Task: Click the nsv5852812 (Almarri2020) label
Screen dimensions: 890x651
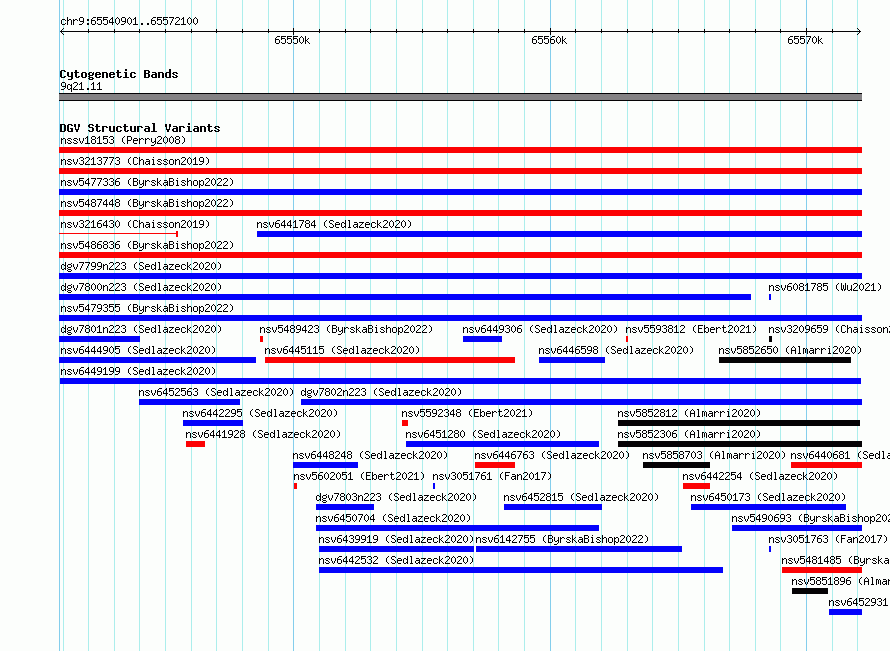Action: [x=689, y=413]
